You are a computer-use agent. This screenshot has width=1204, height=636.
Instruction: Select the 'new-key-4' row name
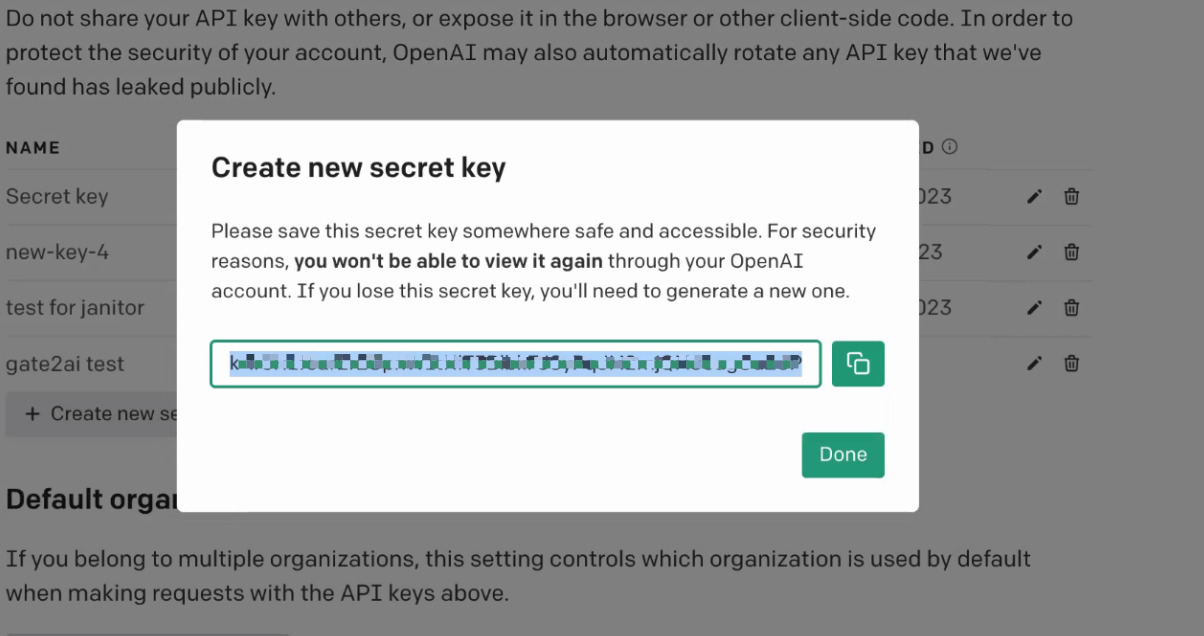57,252
